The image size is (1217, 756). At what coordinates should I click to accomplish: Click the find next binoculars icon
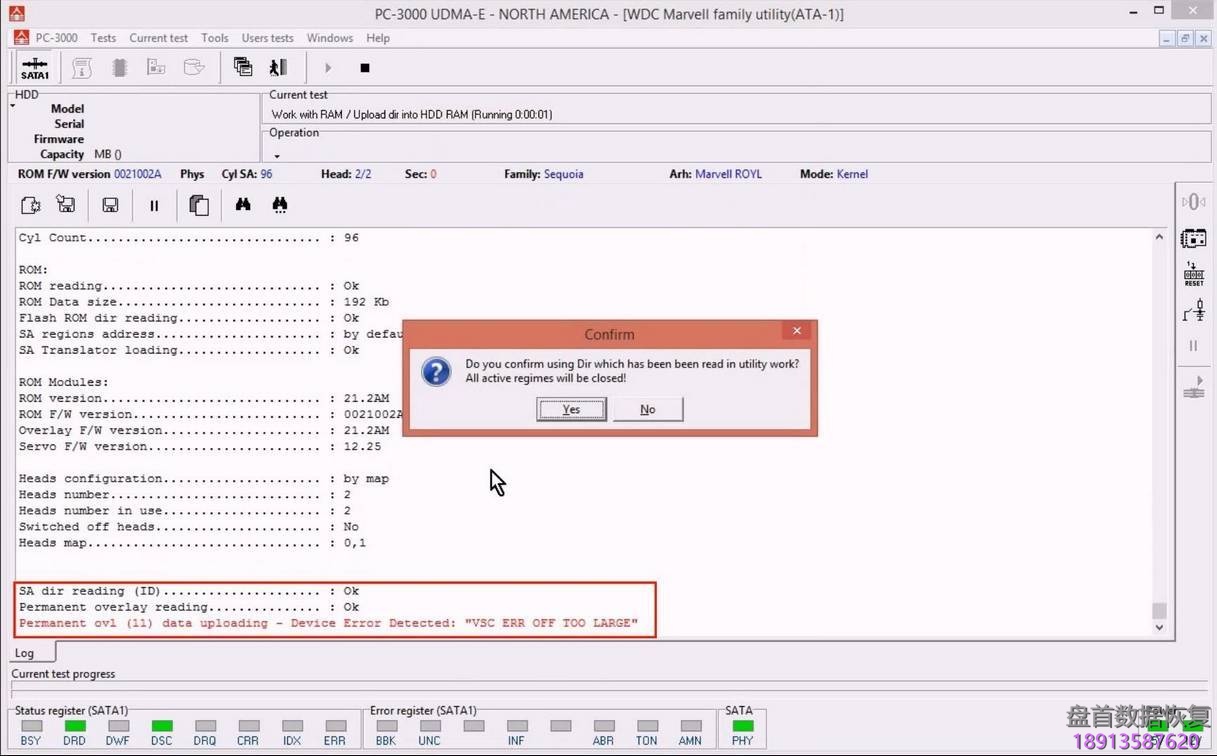point(280,204)
